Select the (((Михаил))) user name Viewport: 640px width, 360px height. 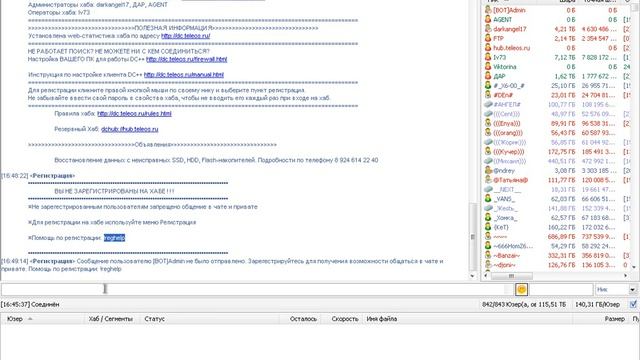[510, 161]
